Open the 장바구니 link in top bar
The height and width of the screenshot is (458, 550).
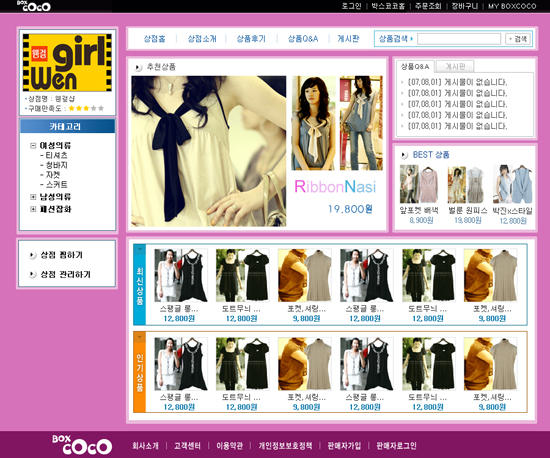tap(464, 6)
